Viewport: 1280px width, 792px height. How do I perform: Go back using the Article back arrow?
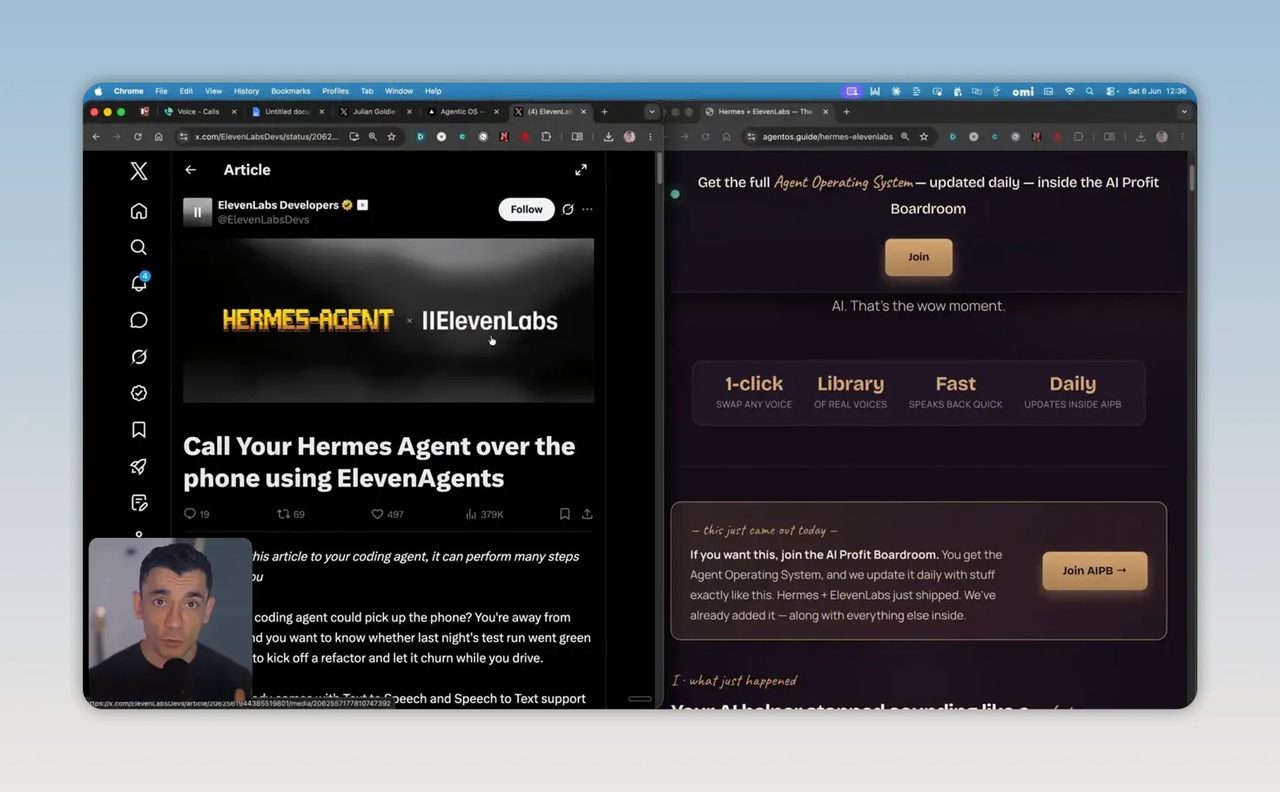(x=190, y=170)
